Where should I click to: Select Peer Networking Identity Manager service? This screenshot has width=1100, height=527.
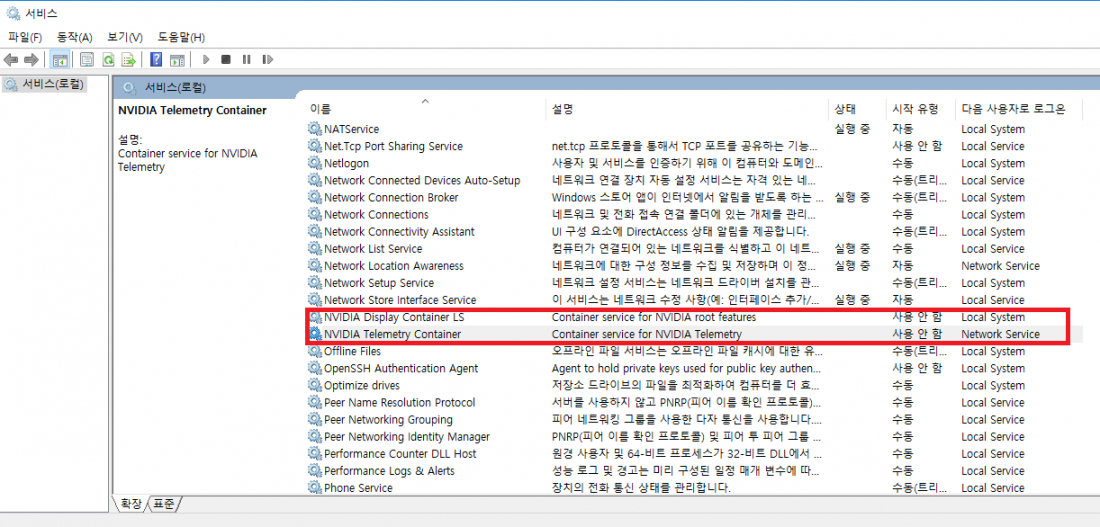407,436
